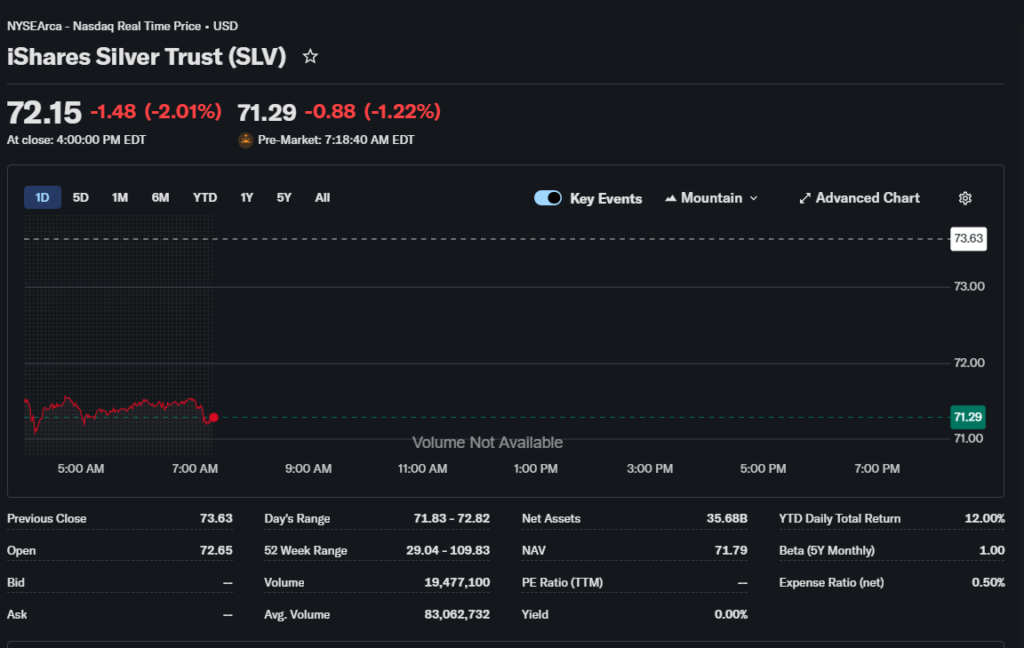Select the 1D time range tab
This screenshot has width=1024, height=648.
click(42, 198)
